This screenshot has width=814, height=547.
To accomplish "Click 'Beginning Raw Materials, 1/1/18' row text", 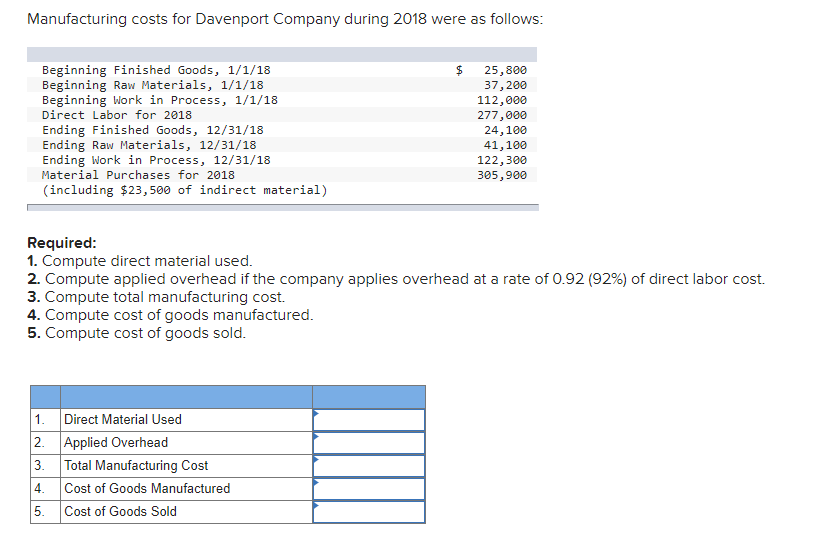I will click(x=153, y=85).
